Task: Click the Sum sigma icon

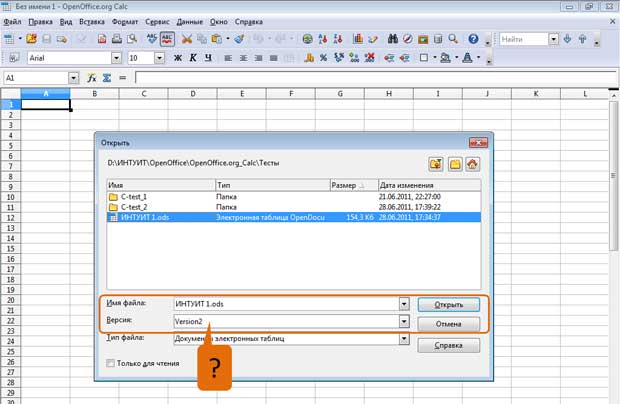Action: [107, 78]
